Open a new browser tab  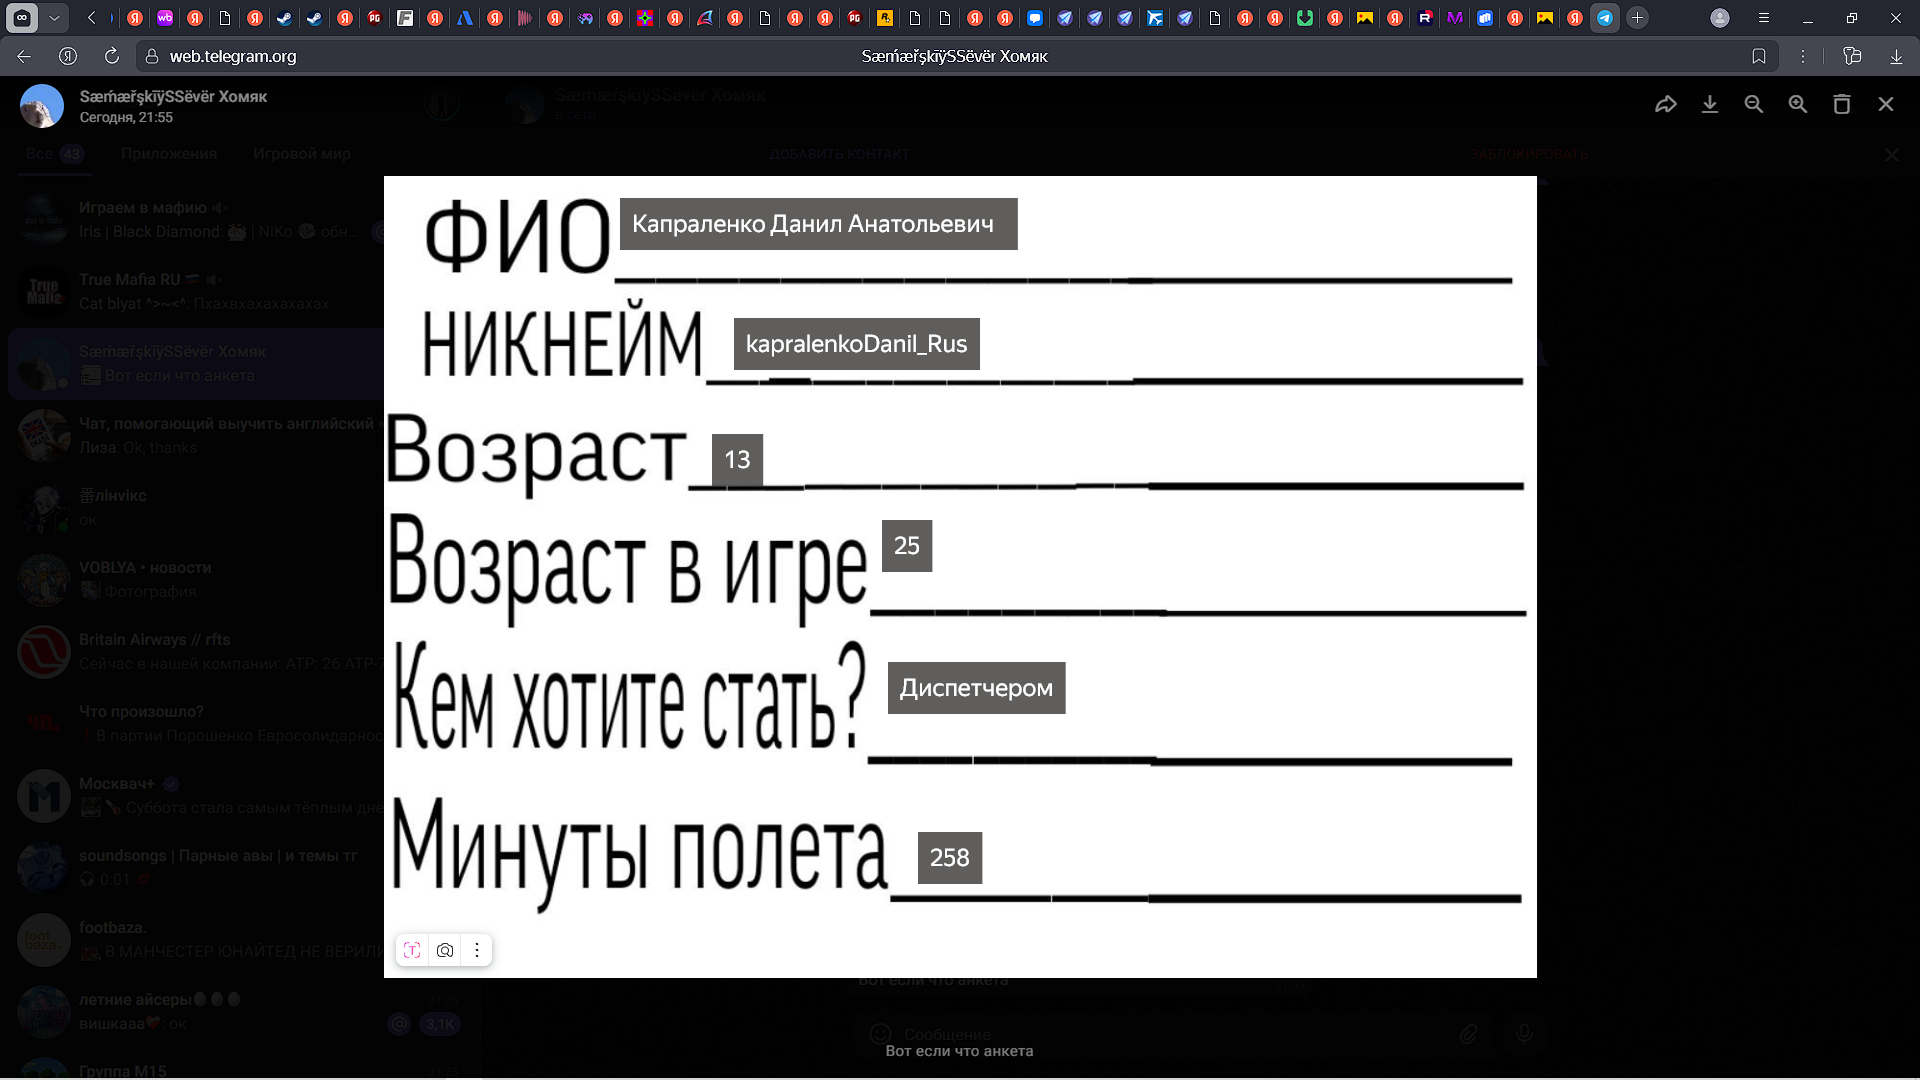1637,18
